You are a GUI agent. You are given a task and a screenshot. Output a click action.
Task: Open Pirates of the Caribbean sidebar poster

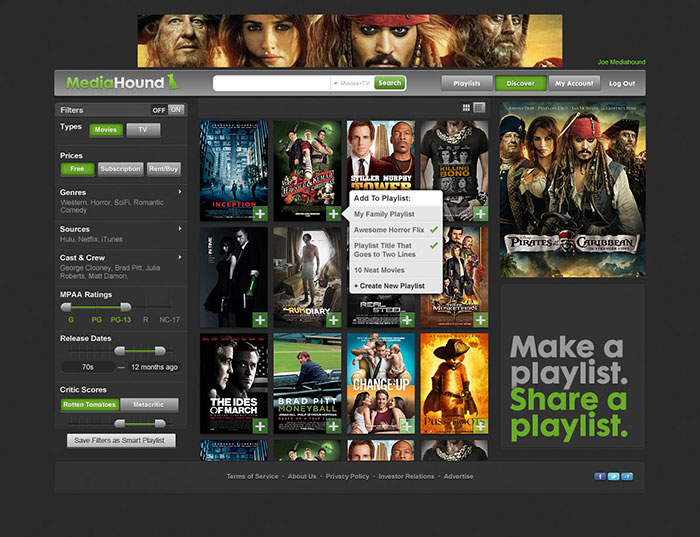573,190
